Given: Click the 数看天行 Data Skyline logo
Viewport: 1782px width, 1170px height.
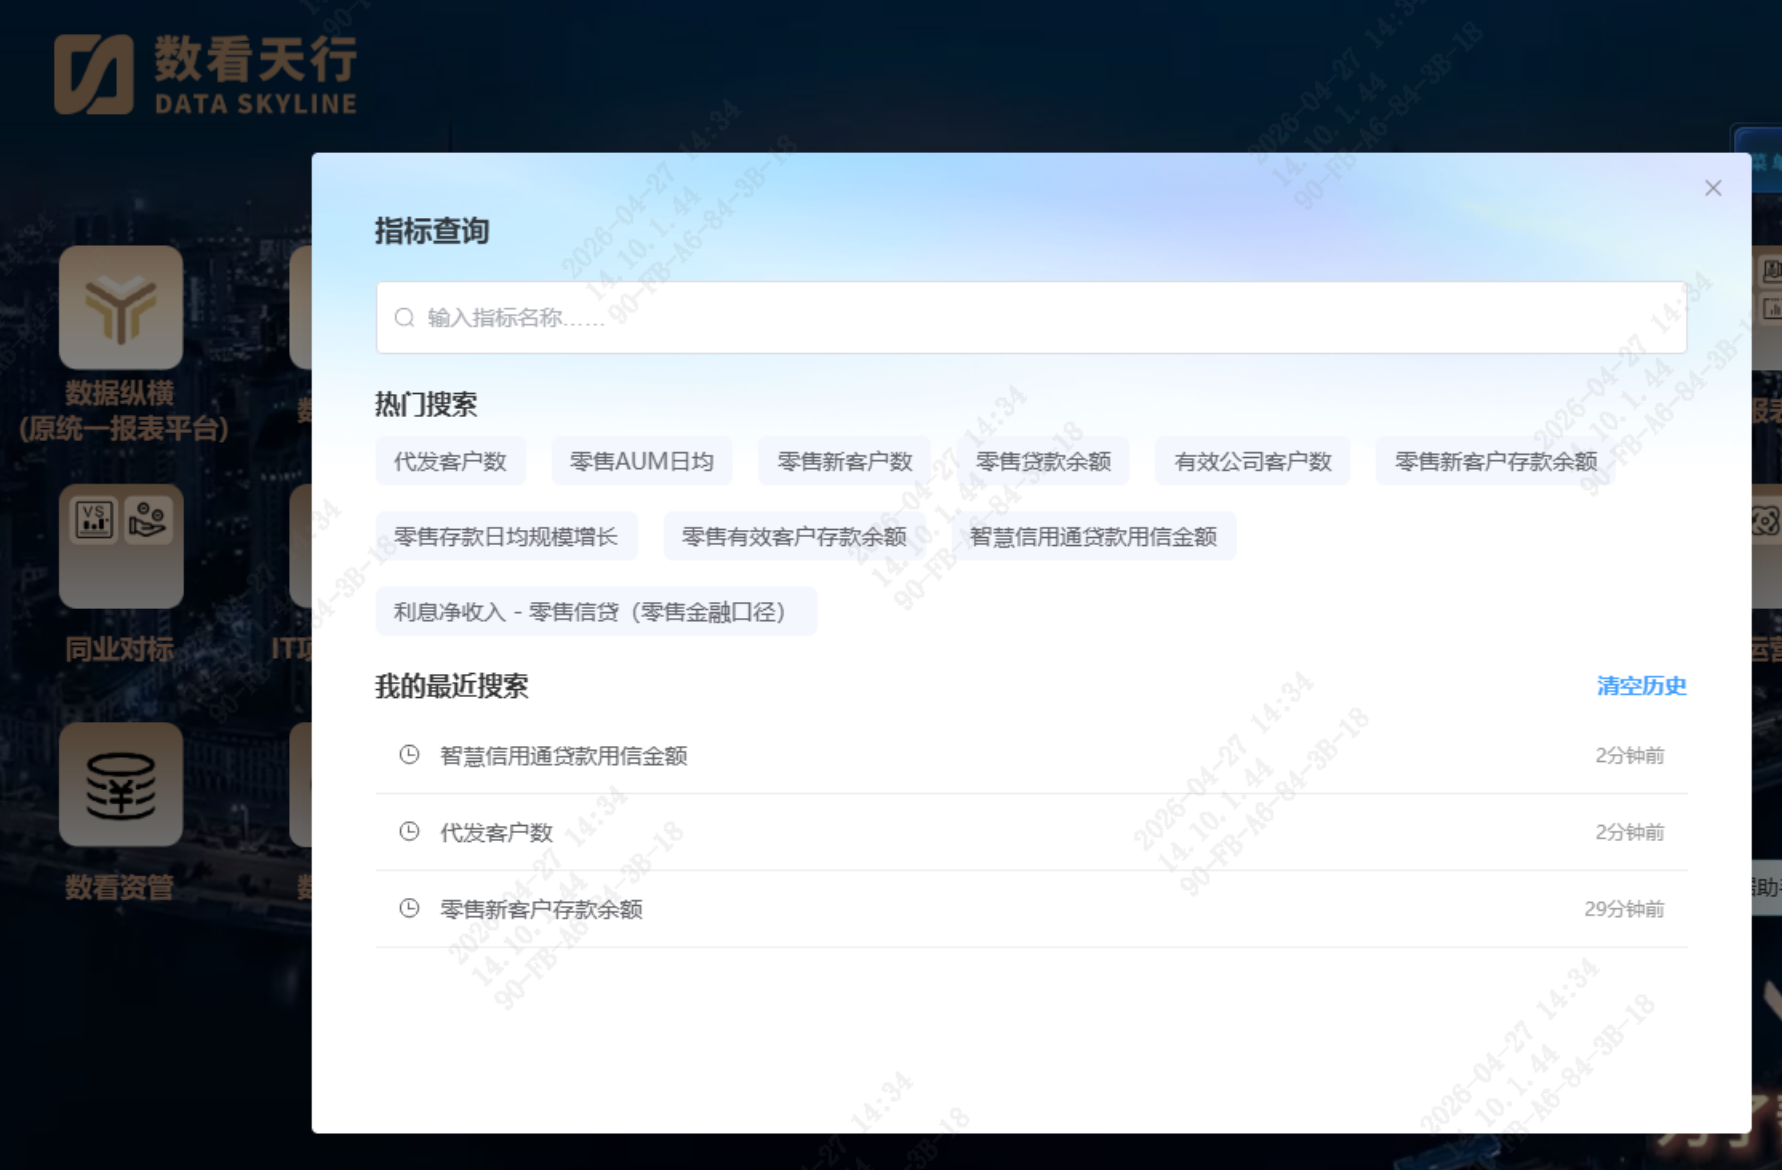Looking at the screenshot, I should pyautogui.click(x=206, y=74).
